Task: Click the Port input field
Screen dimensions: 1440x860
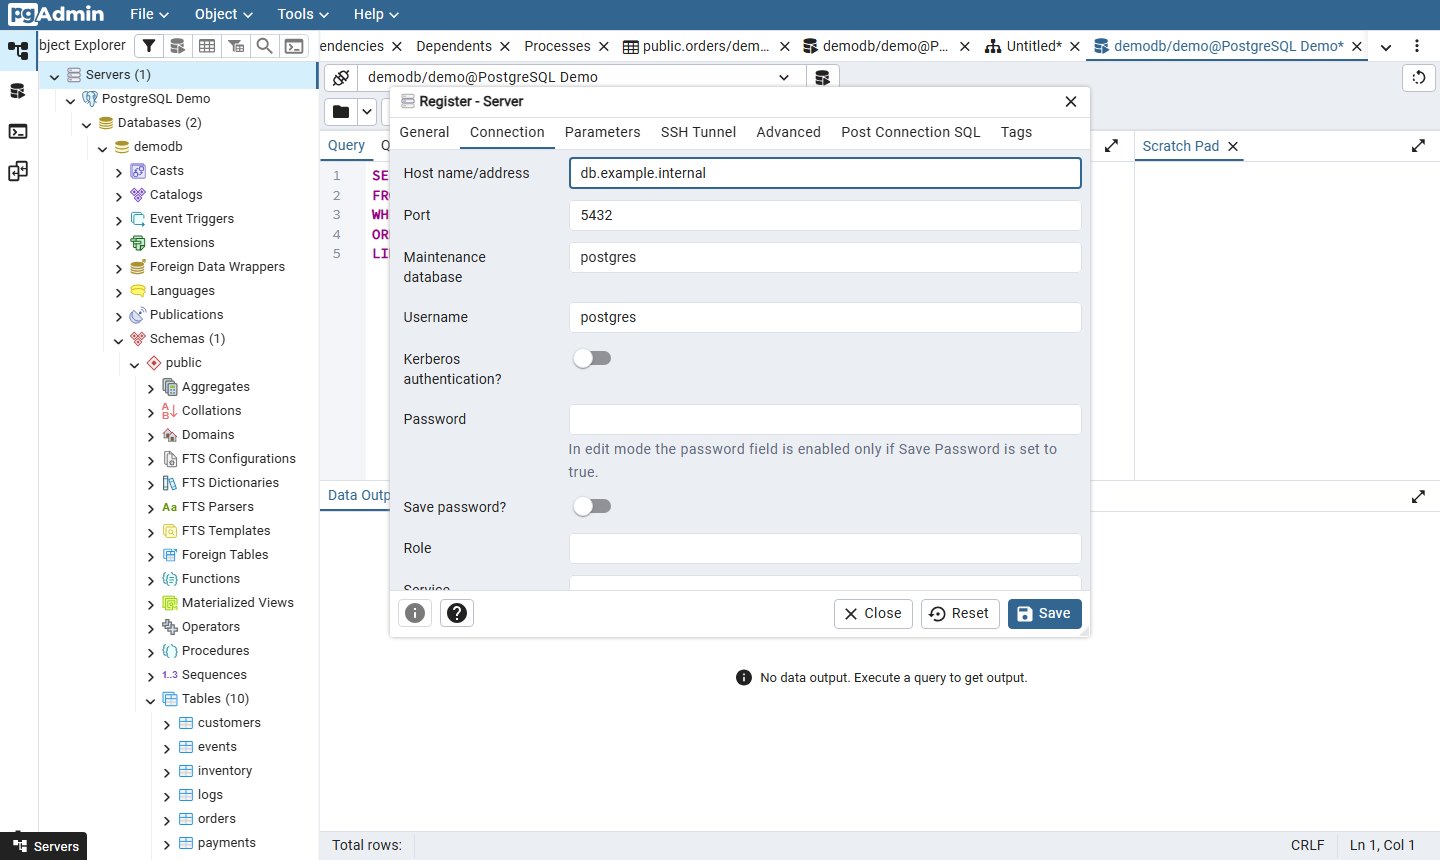Action: click(825, 215)
